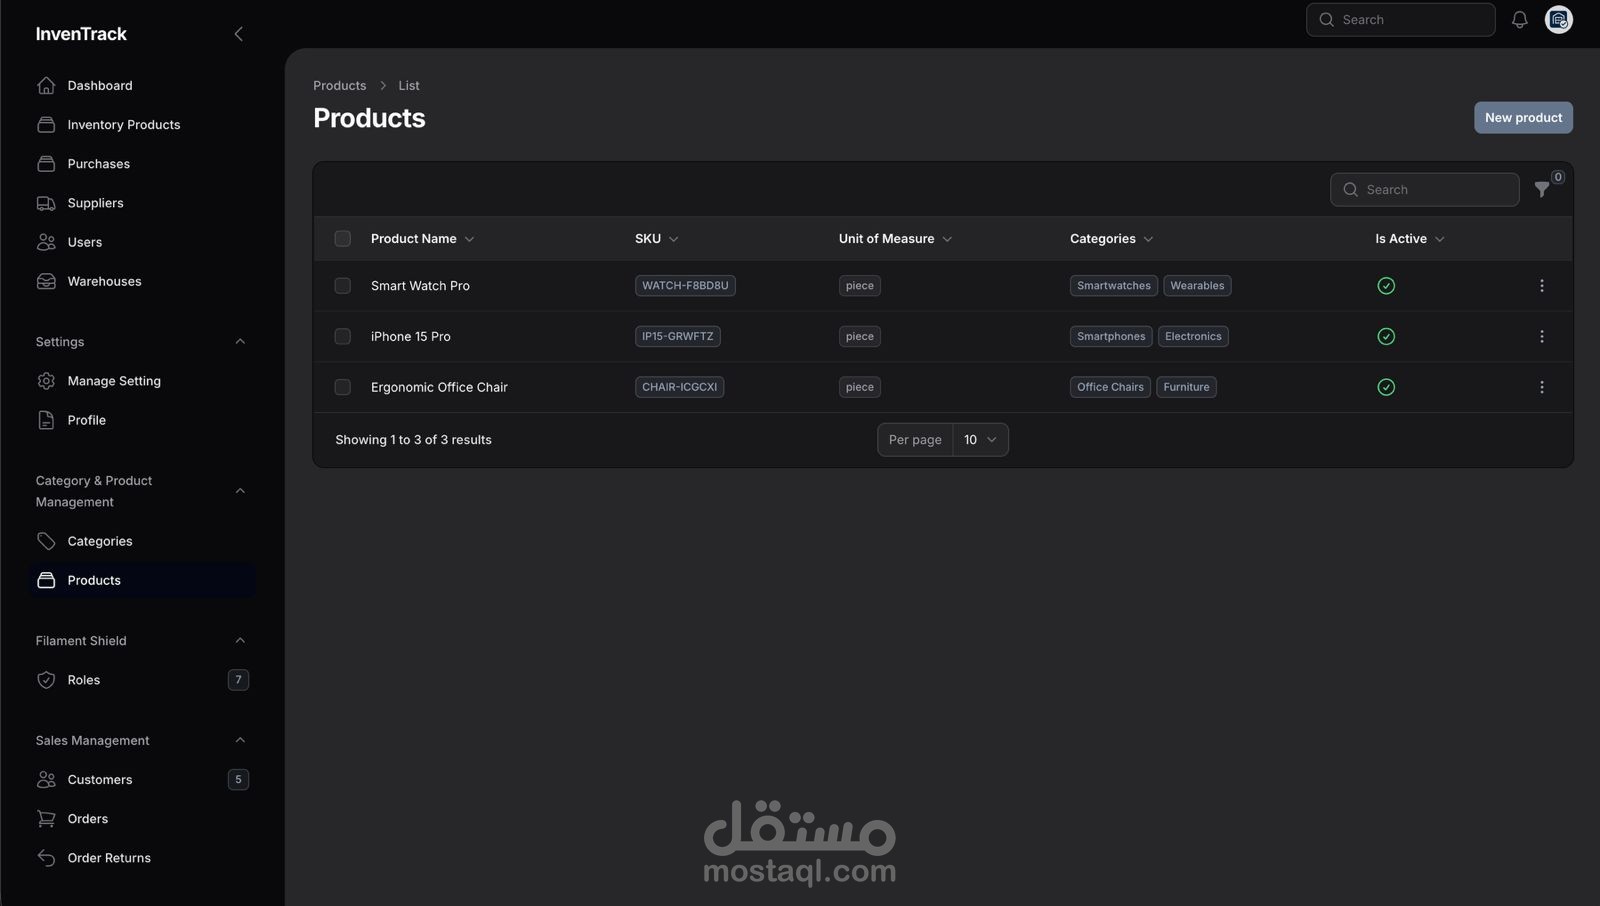Open the Manage Setting gear icon
The height and width of the screenshot is (906, 1600).
pos(46,380)
